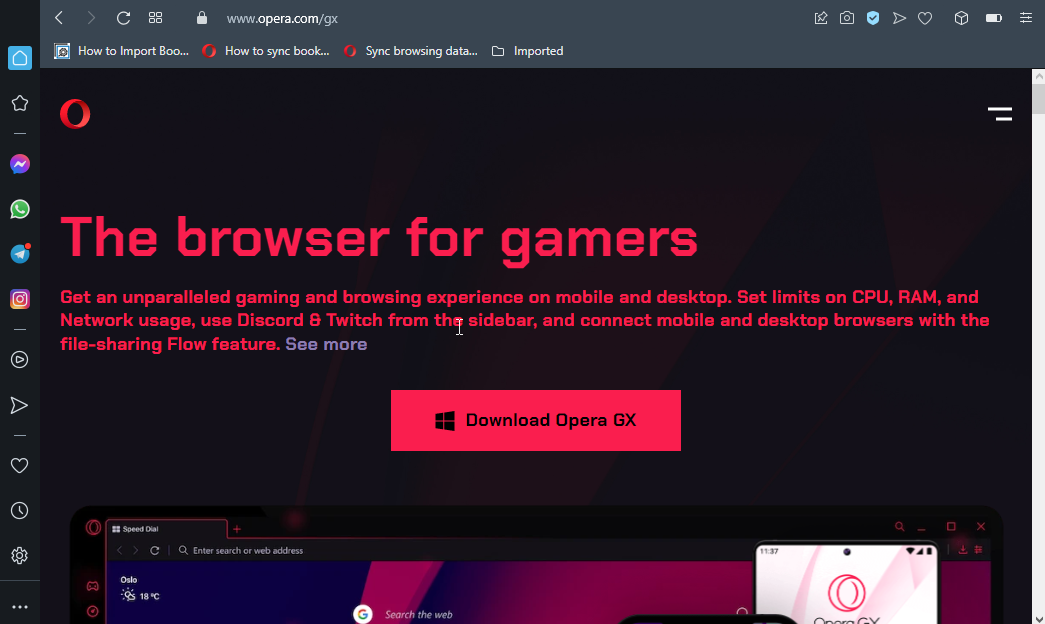
Task: Open 'Sync browsing data...' bookmark
Action: coord(411,51)
